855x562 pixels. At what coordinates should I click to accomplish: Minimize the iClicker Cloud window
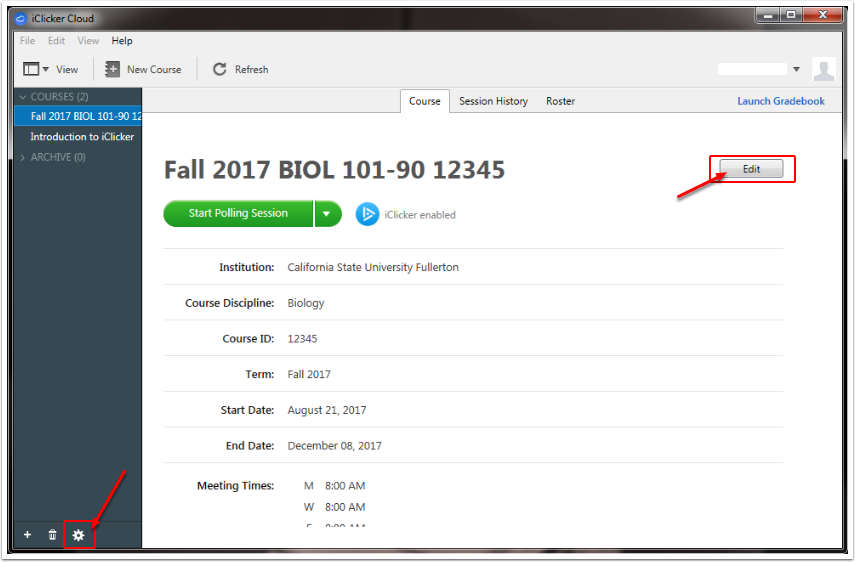tap(768, 15)
